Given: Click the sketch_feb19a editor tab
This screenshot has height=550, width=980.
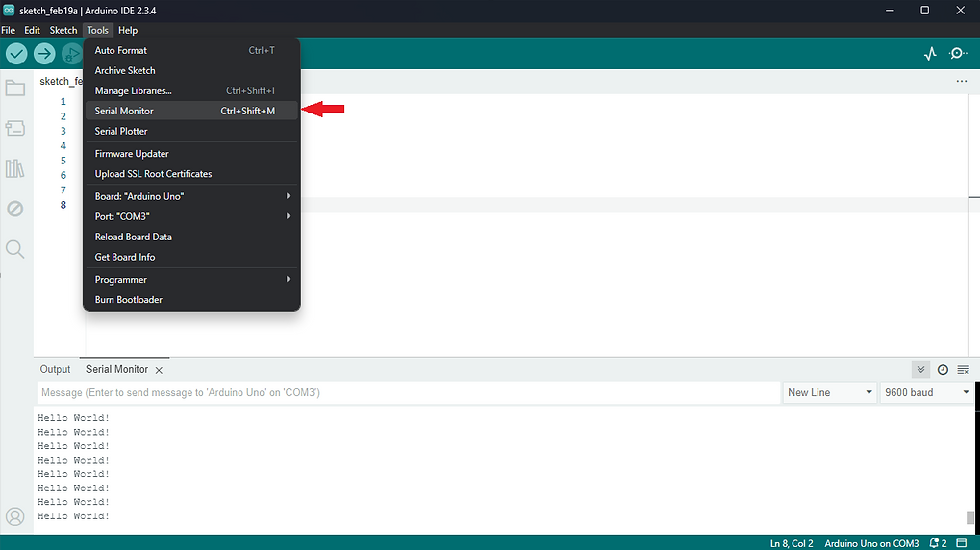Looking at the screenshot, I should point(60,81).
